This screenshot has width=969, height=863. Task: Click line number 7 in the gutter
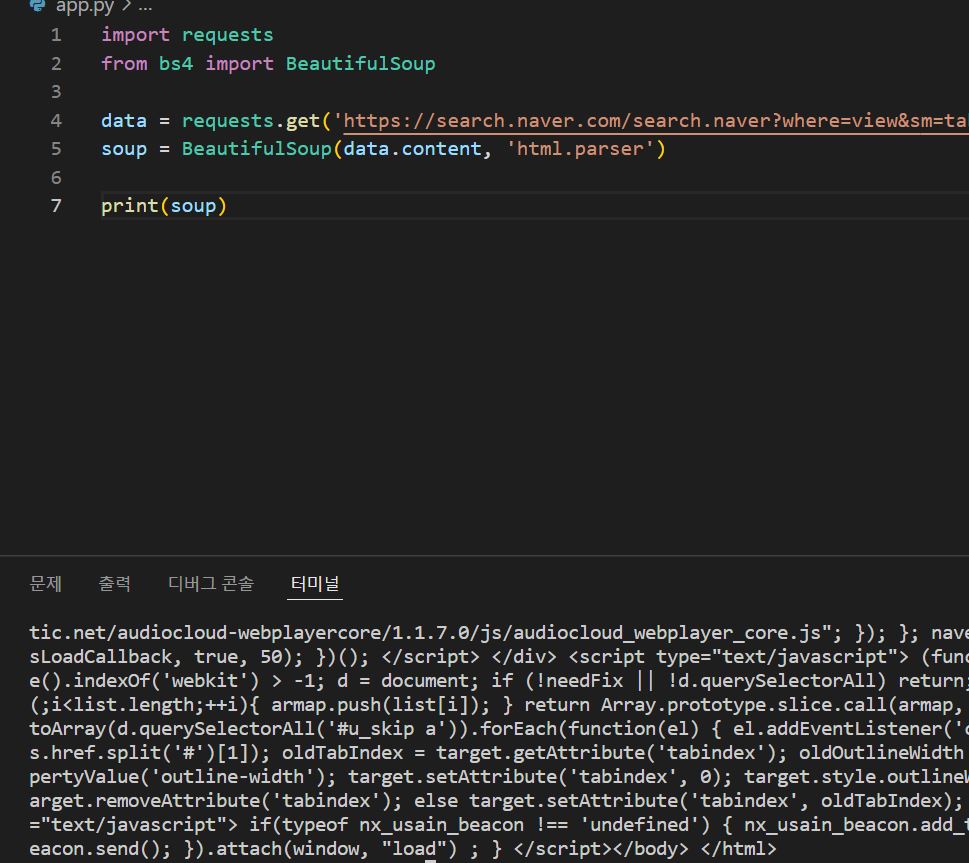point(56,206)
